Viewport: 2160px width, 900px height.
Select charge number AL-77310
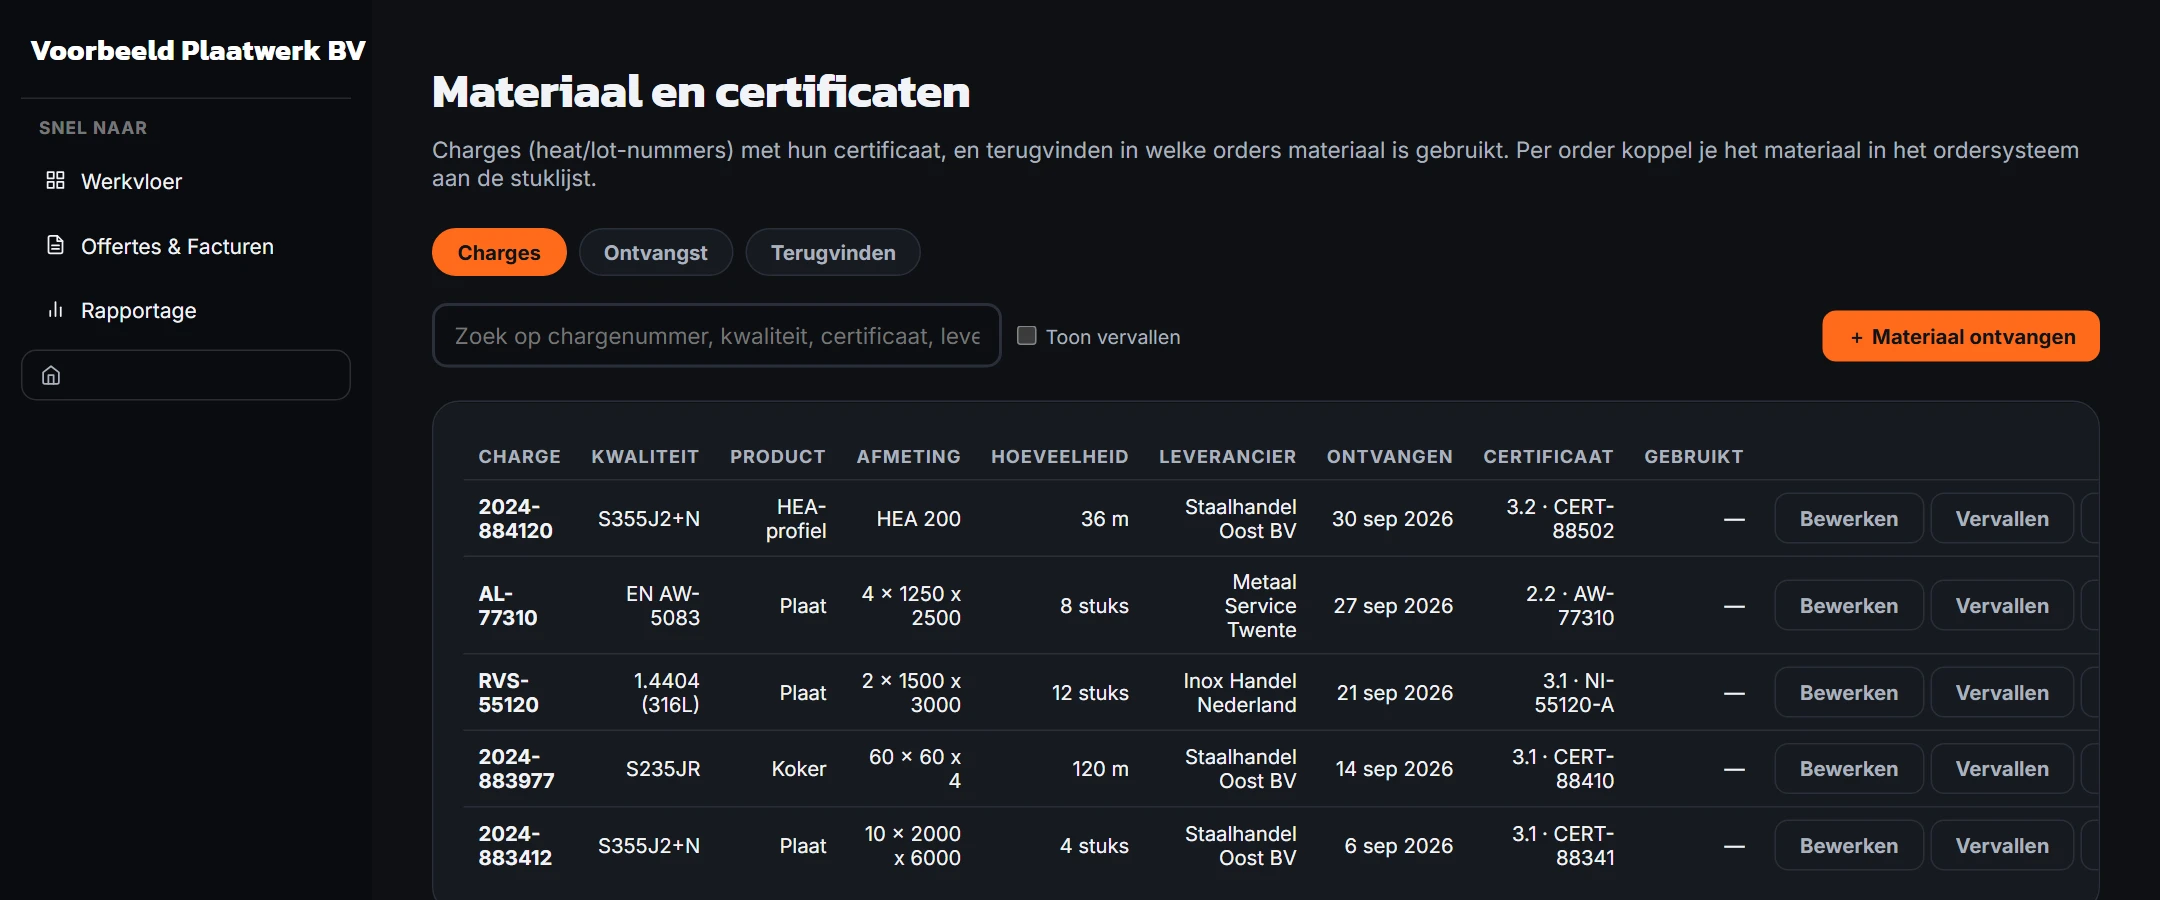(507, 606)
